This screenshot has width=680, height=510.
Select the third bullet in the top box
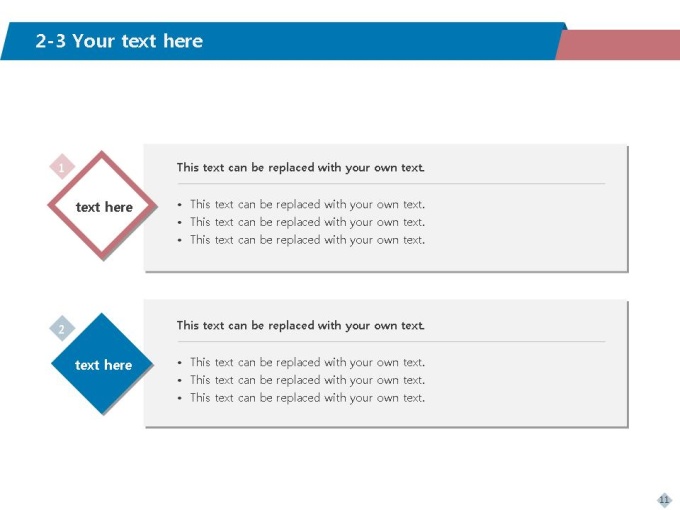tap(307, 240)
